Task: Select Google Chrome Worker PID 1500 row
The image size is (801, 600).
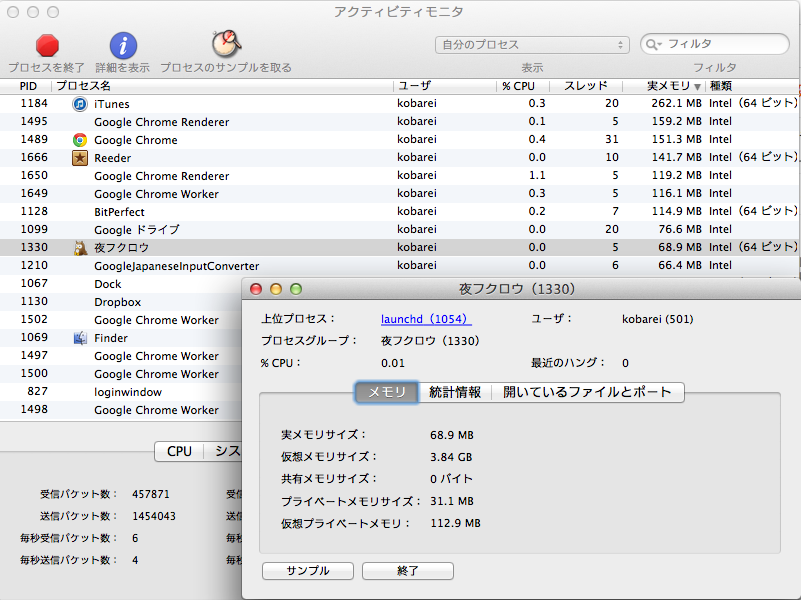Action: [x=121, y=374]
